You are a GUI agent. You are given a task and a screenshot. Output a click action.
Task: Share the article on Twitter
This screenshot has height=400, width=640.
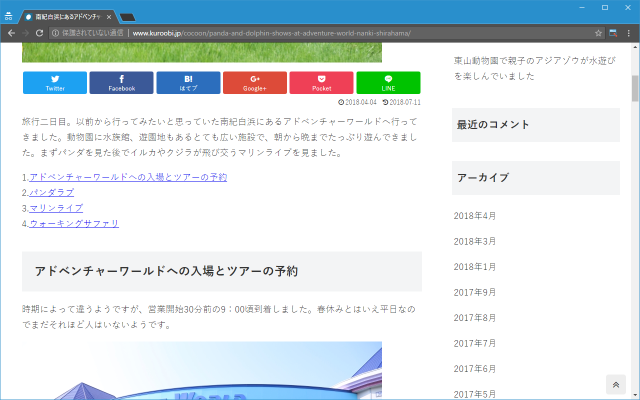55,83
